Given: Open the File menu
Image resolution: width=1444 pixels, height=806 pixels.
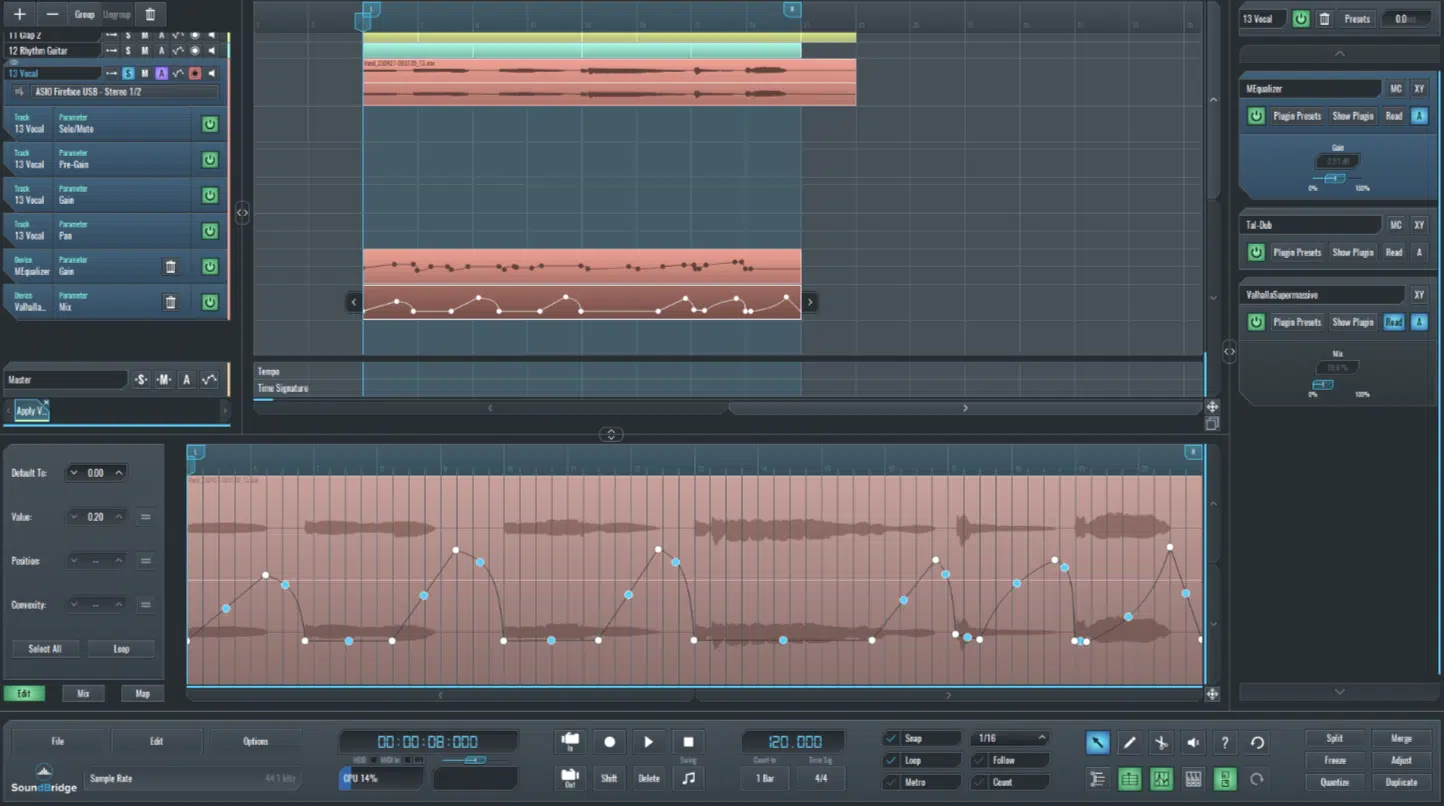Looking at the screenshot, I should pos(58,741).
